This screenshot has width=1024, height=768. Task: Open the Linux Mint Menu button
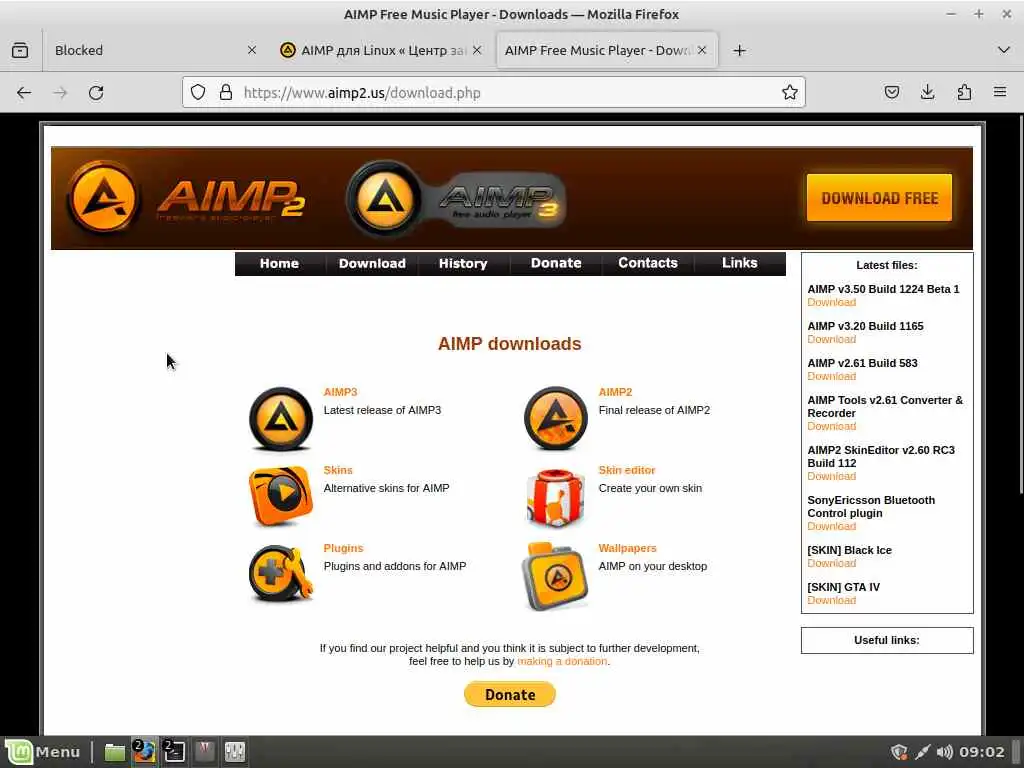click(x=43, y=752)
